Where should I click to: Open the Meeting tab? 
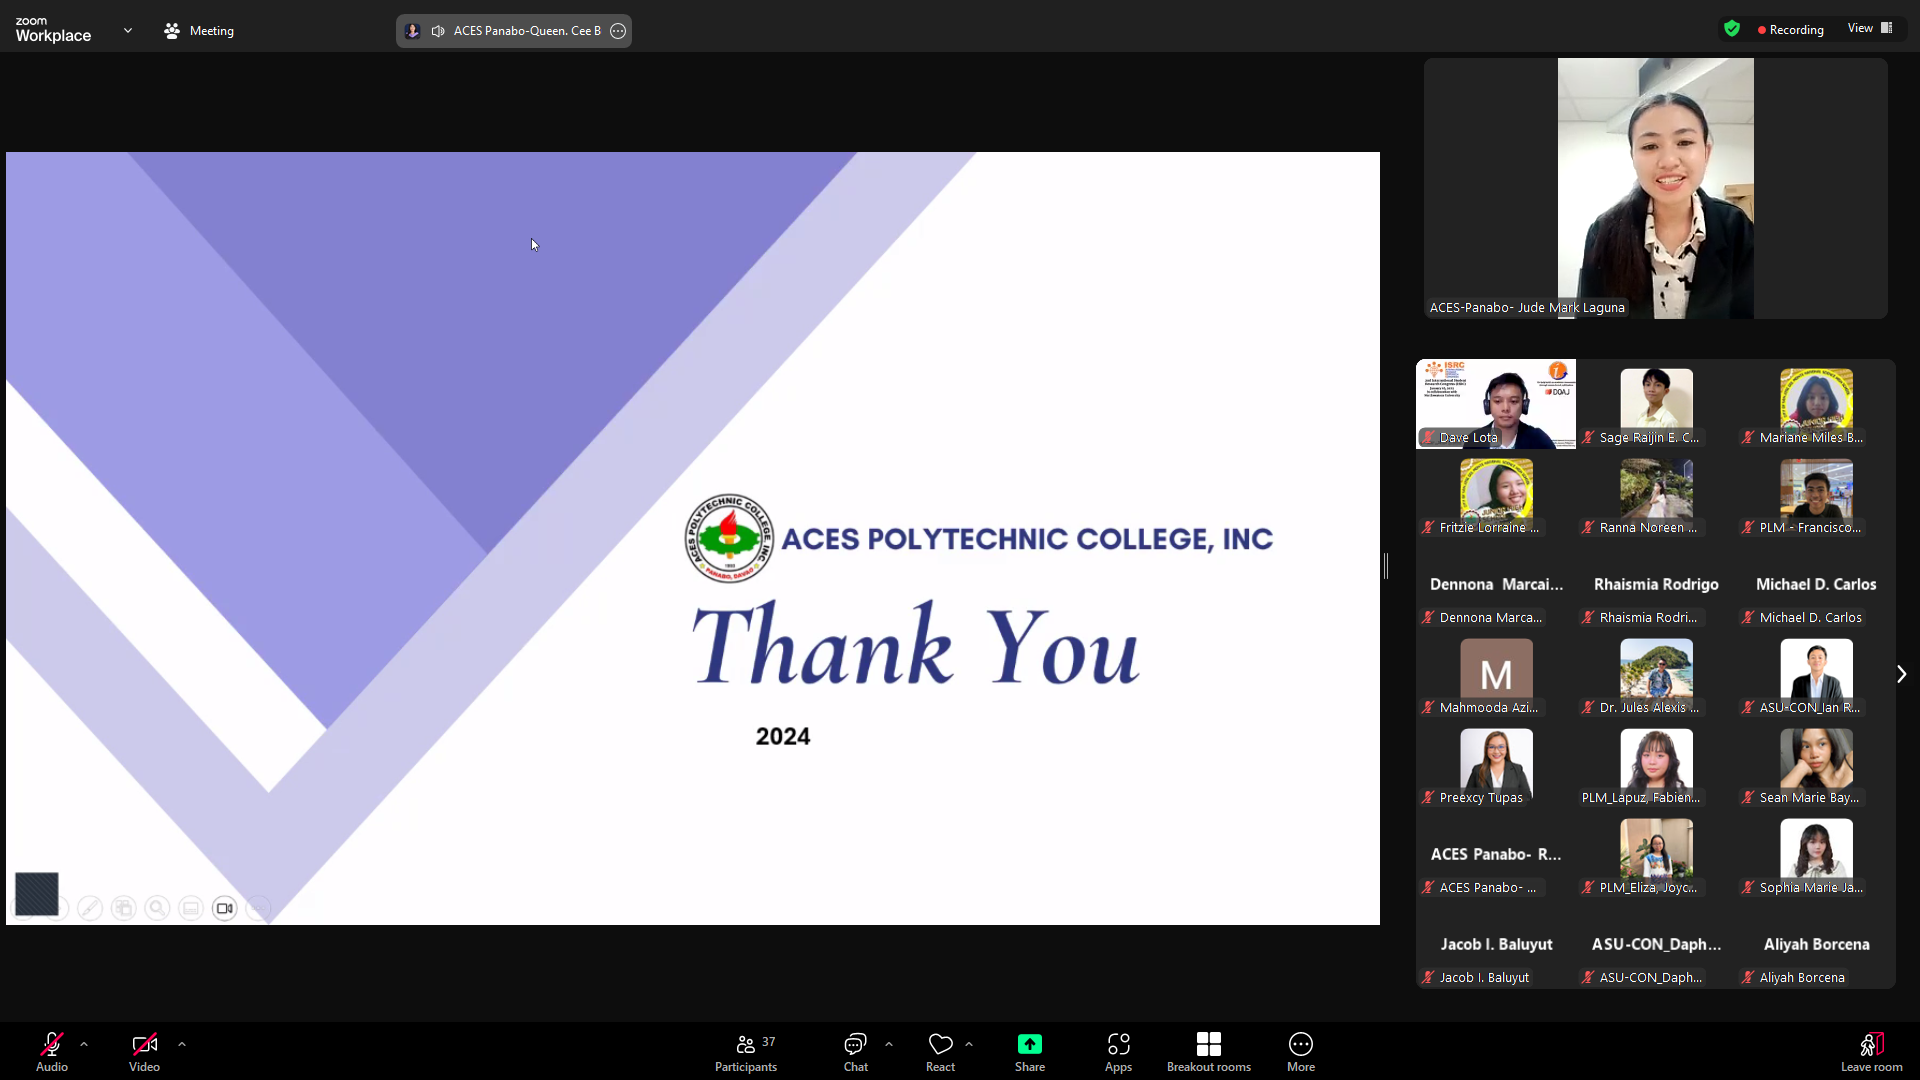point(199,31)
